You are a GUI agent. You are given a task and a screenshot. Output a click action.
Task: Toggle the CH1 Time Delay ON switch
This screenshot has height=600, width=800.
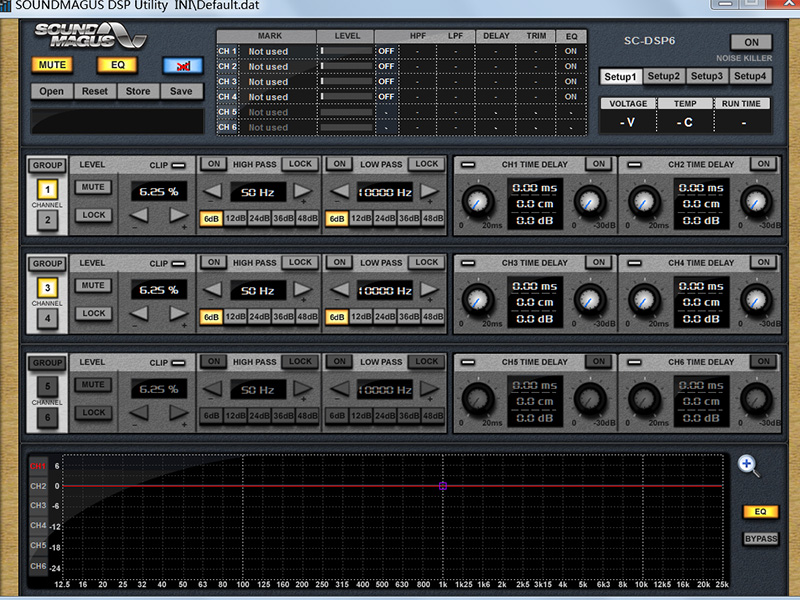(x=598, y=164)
